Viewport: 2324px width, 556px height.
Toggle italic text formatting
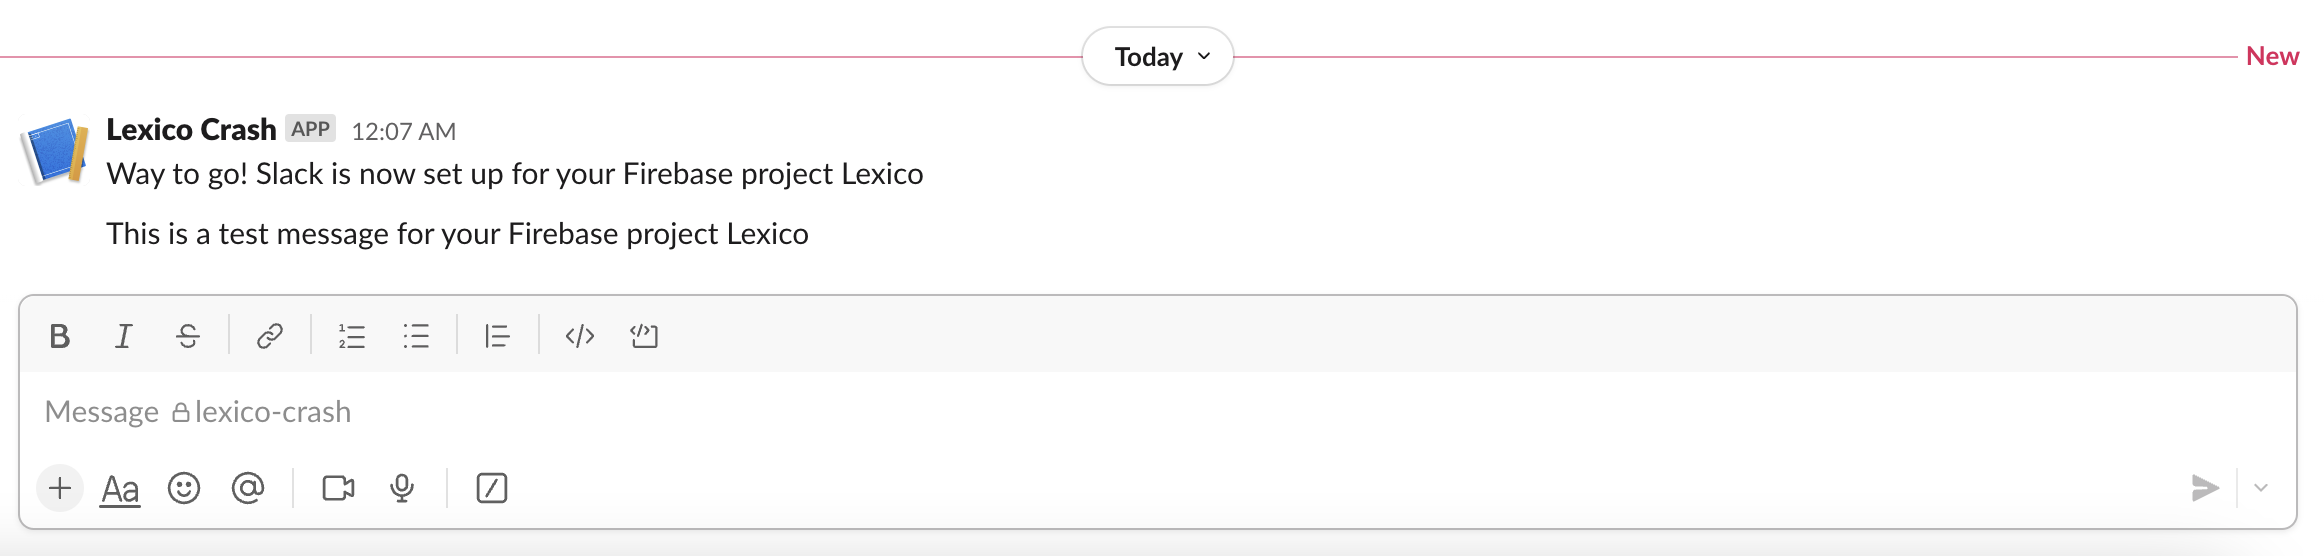[x=124, y=336]
